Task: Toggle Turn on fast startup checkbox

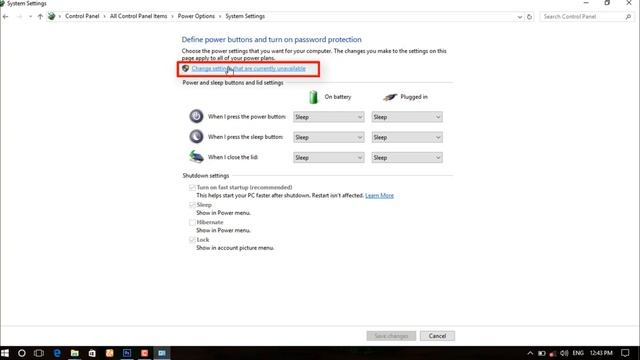Action: click(x=192, y=187)
